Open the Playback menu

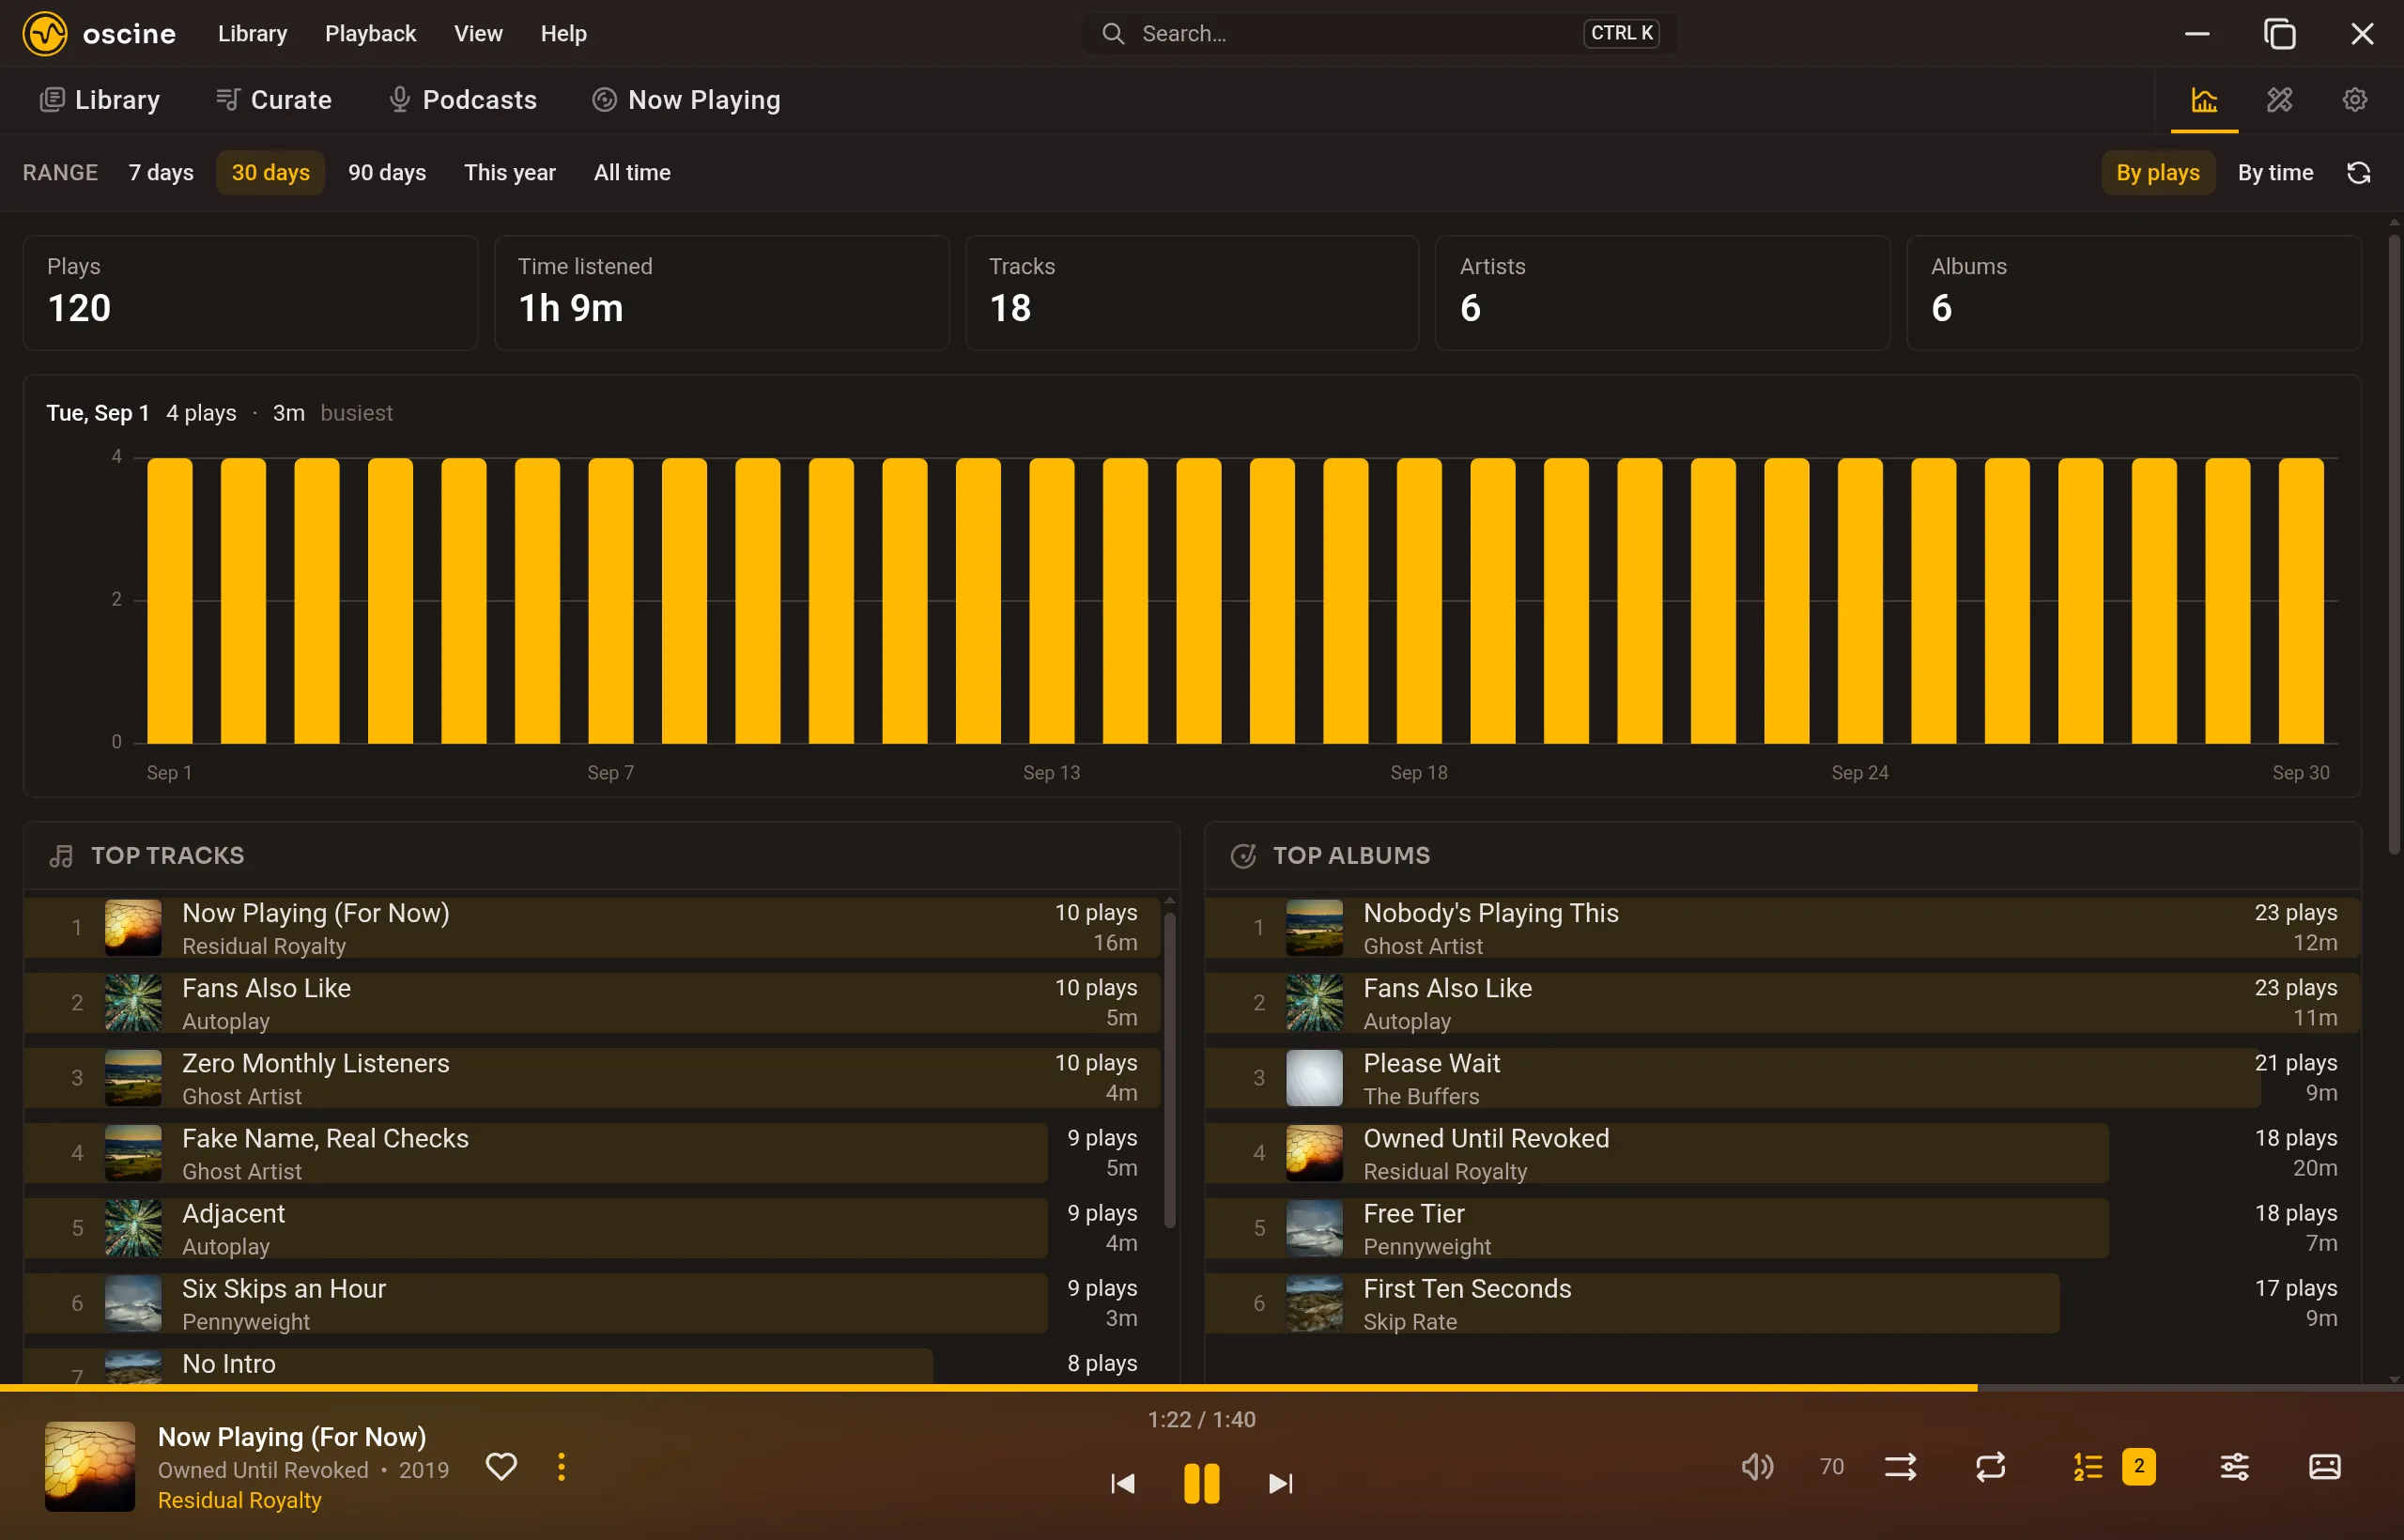(x=370, y=34)
